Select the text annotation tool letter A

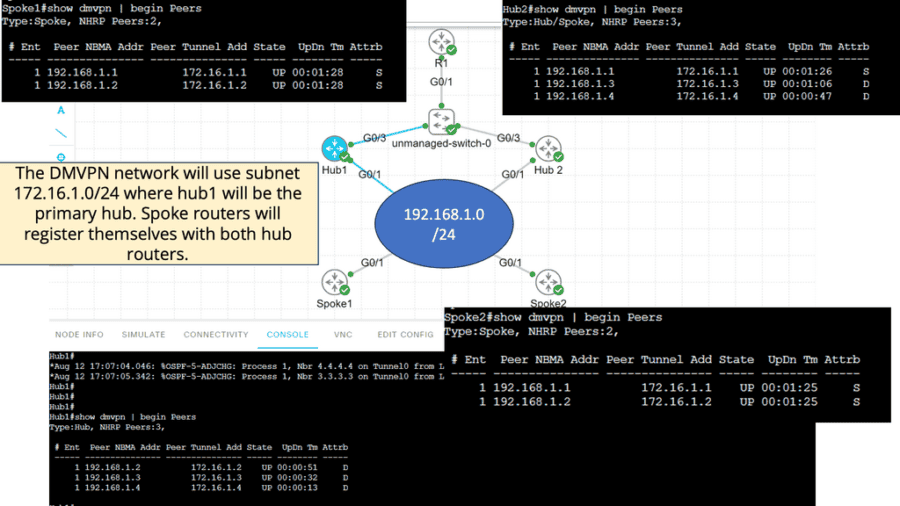(61, 110)
